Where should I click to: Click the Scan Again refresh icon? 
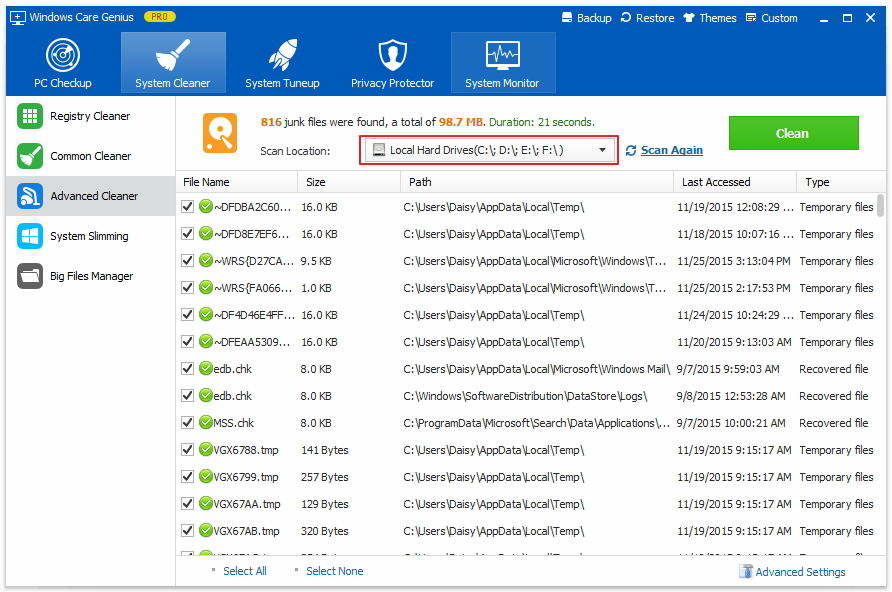(x=630, y=151)
